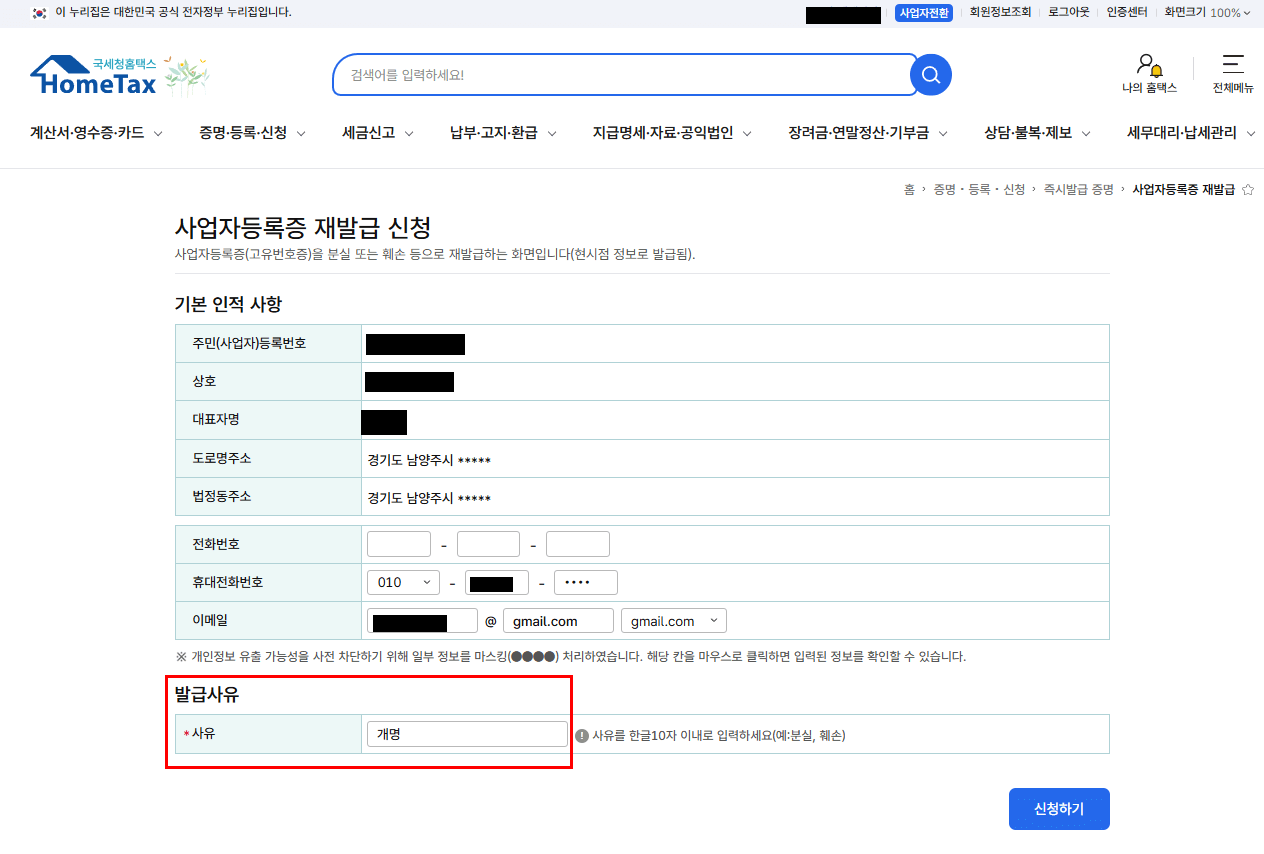Open the gmail.com email domain dropdown
The height and width of the screenshot is (854, 1264).
(673, 620)
